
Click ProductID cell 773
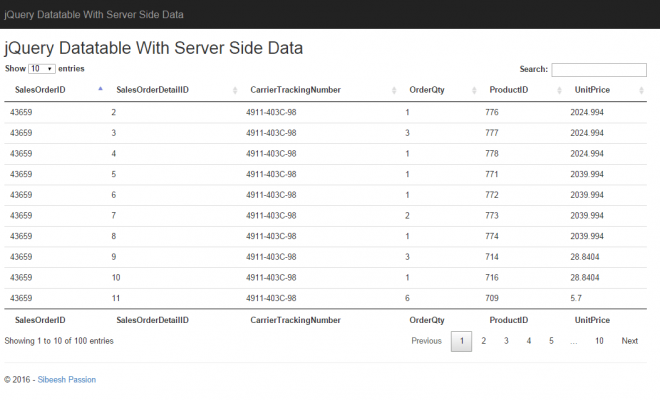pyautogui.click(x=492, y=216)
